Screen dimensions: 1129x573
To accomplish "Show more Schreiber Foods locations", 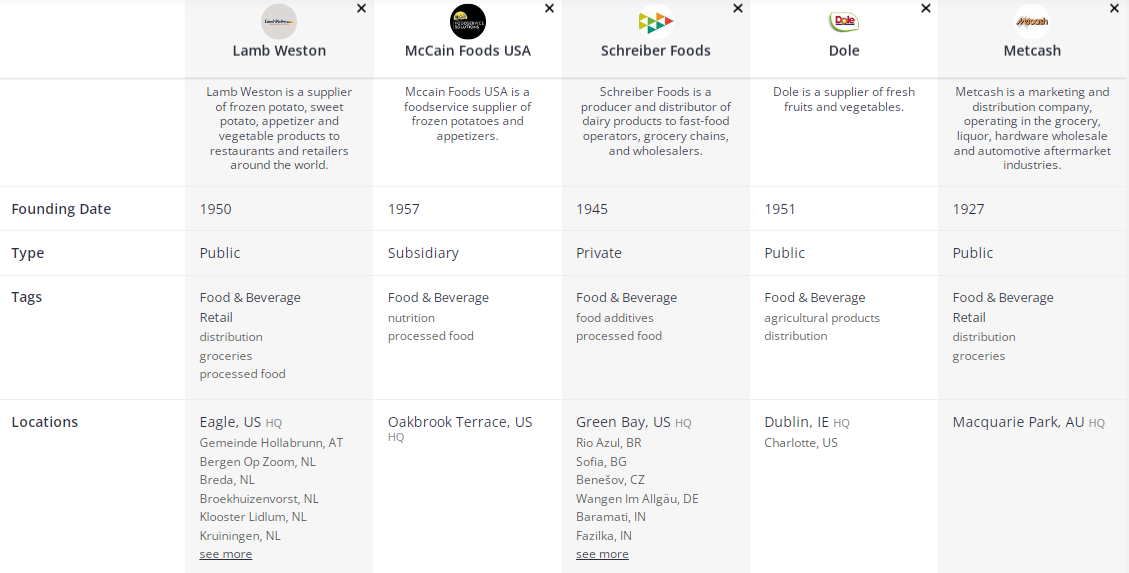I will (602, 554).
